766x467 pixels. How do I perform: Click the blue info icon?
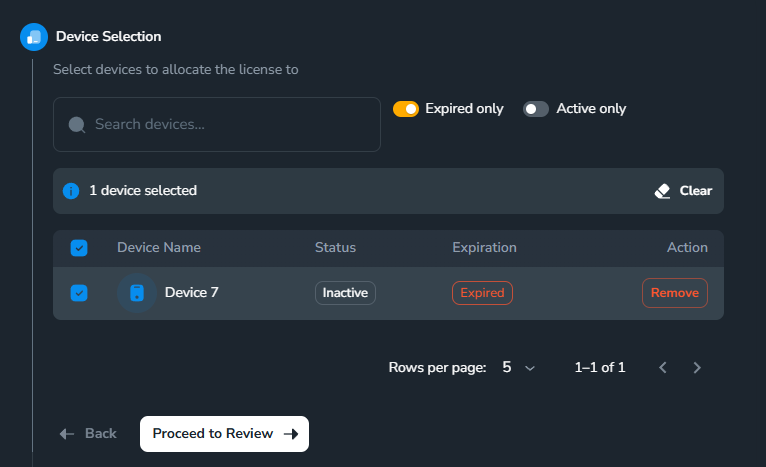(71, 191)
